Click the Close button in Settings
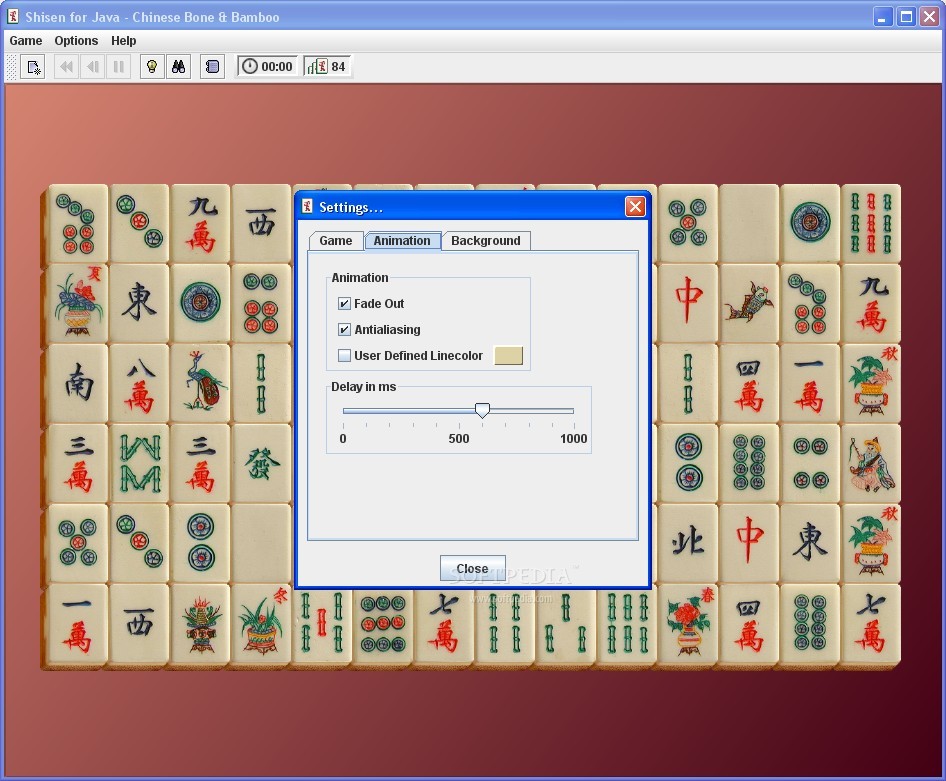Viewport: 946px width, 781px height. pyautogui.click(x=472, y=568)
